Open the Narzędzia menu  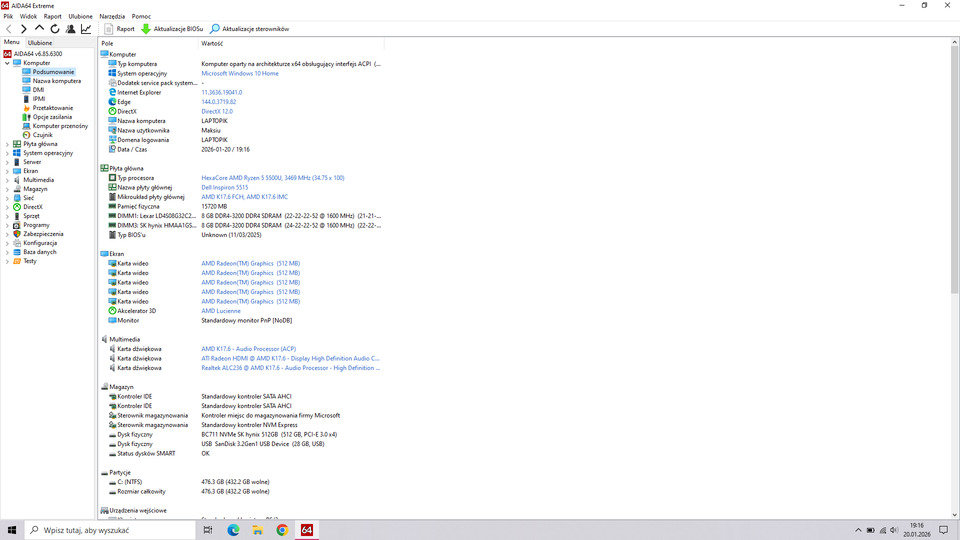112,17
